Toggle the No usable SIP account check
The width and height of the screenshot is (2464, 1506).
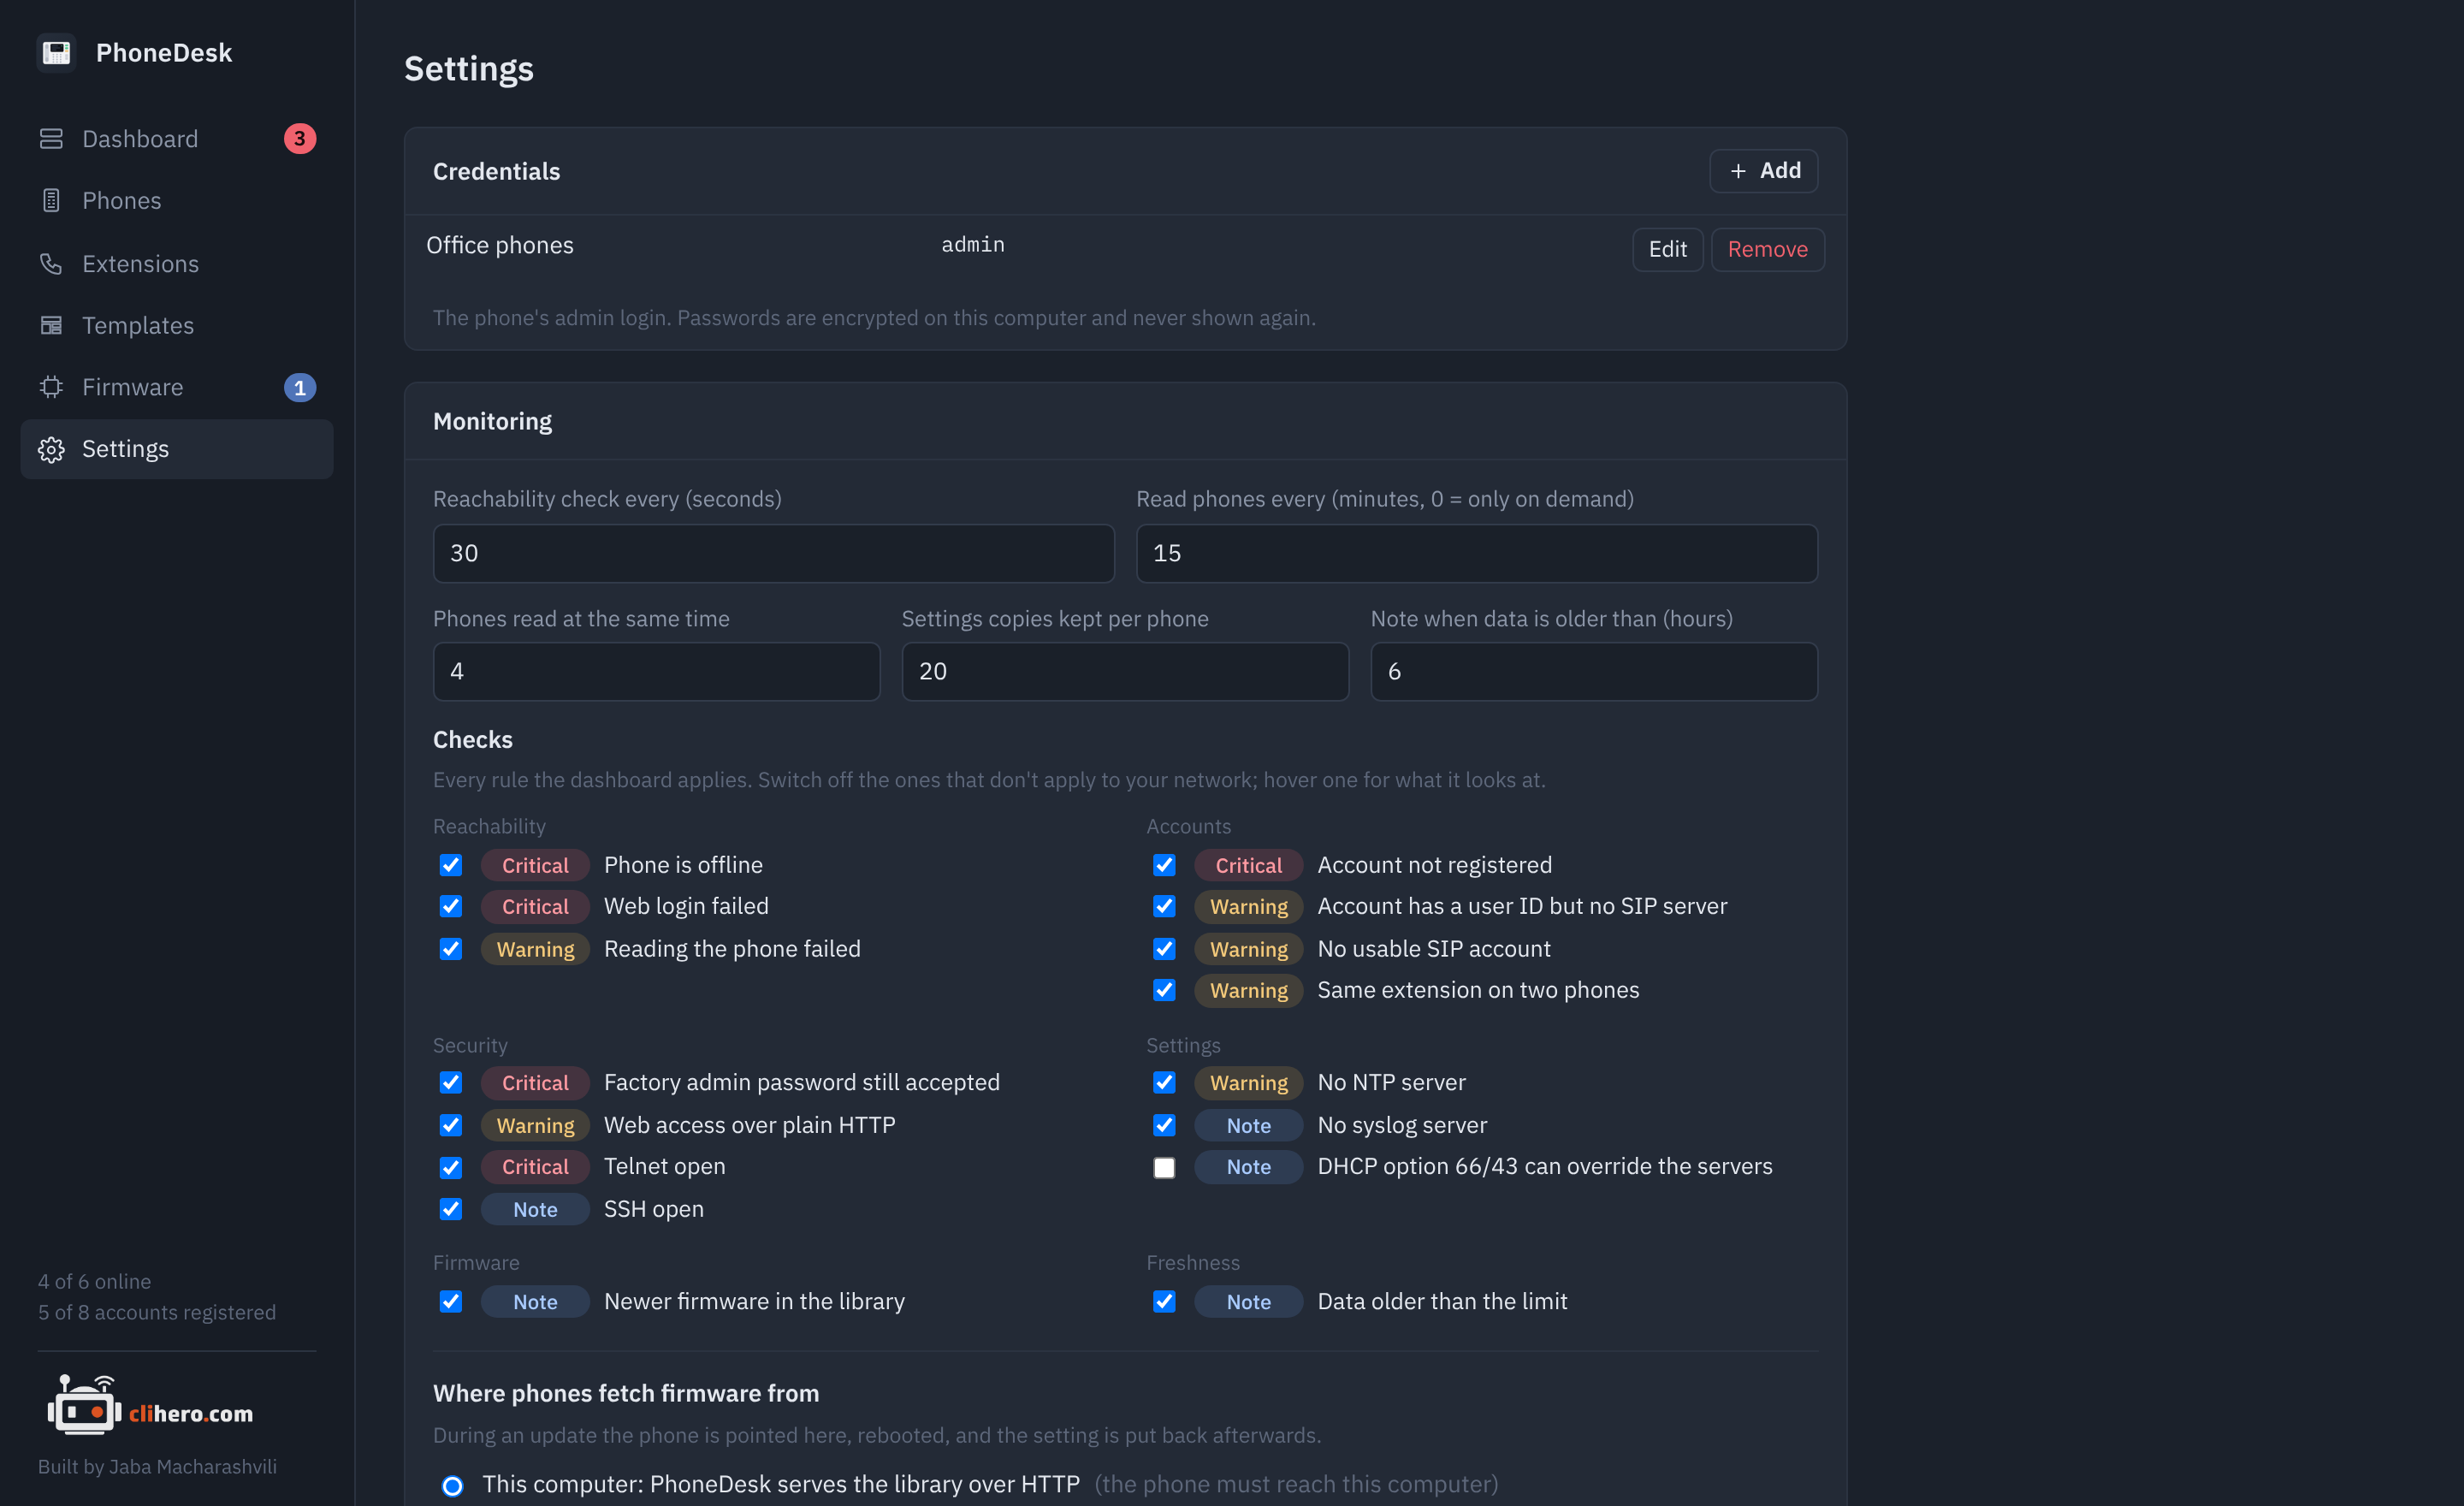1164,949
